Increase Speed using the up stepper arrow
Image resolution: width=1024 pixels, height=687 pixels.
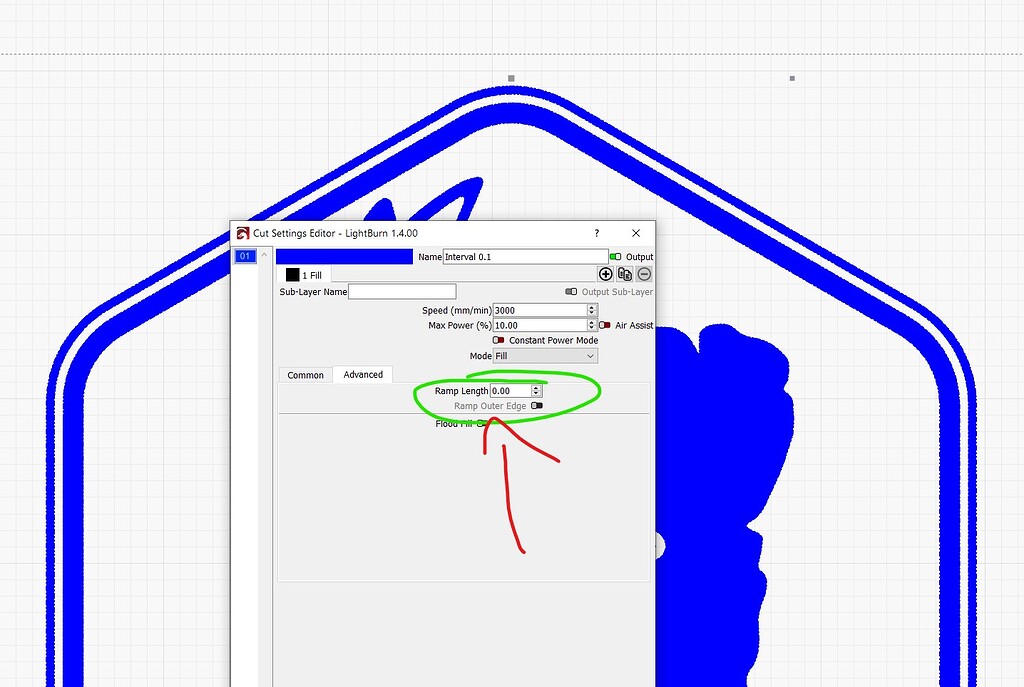[x=590, y=306]
